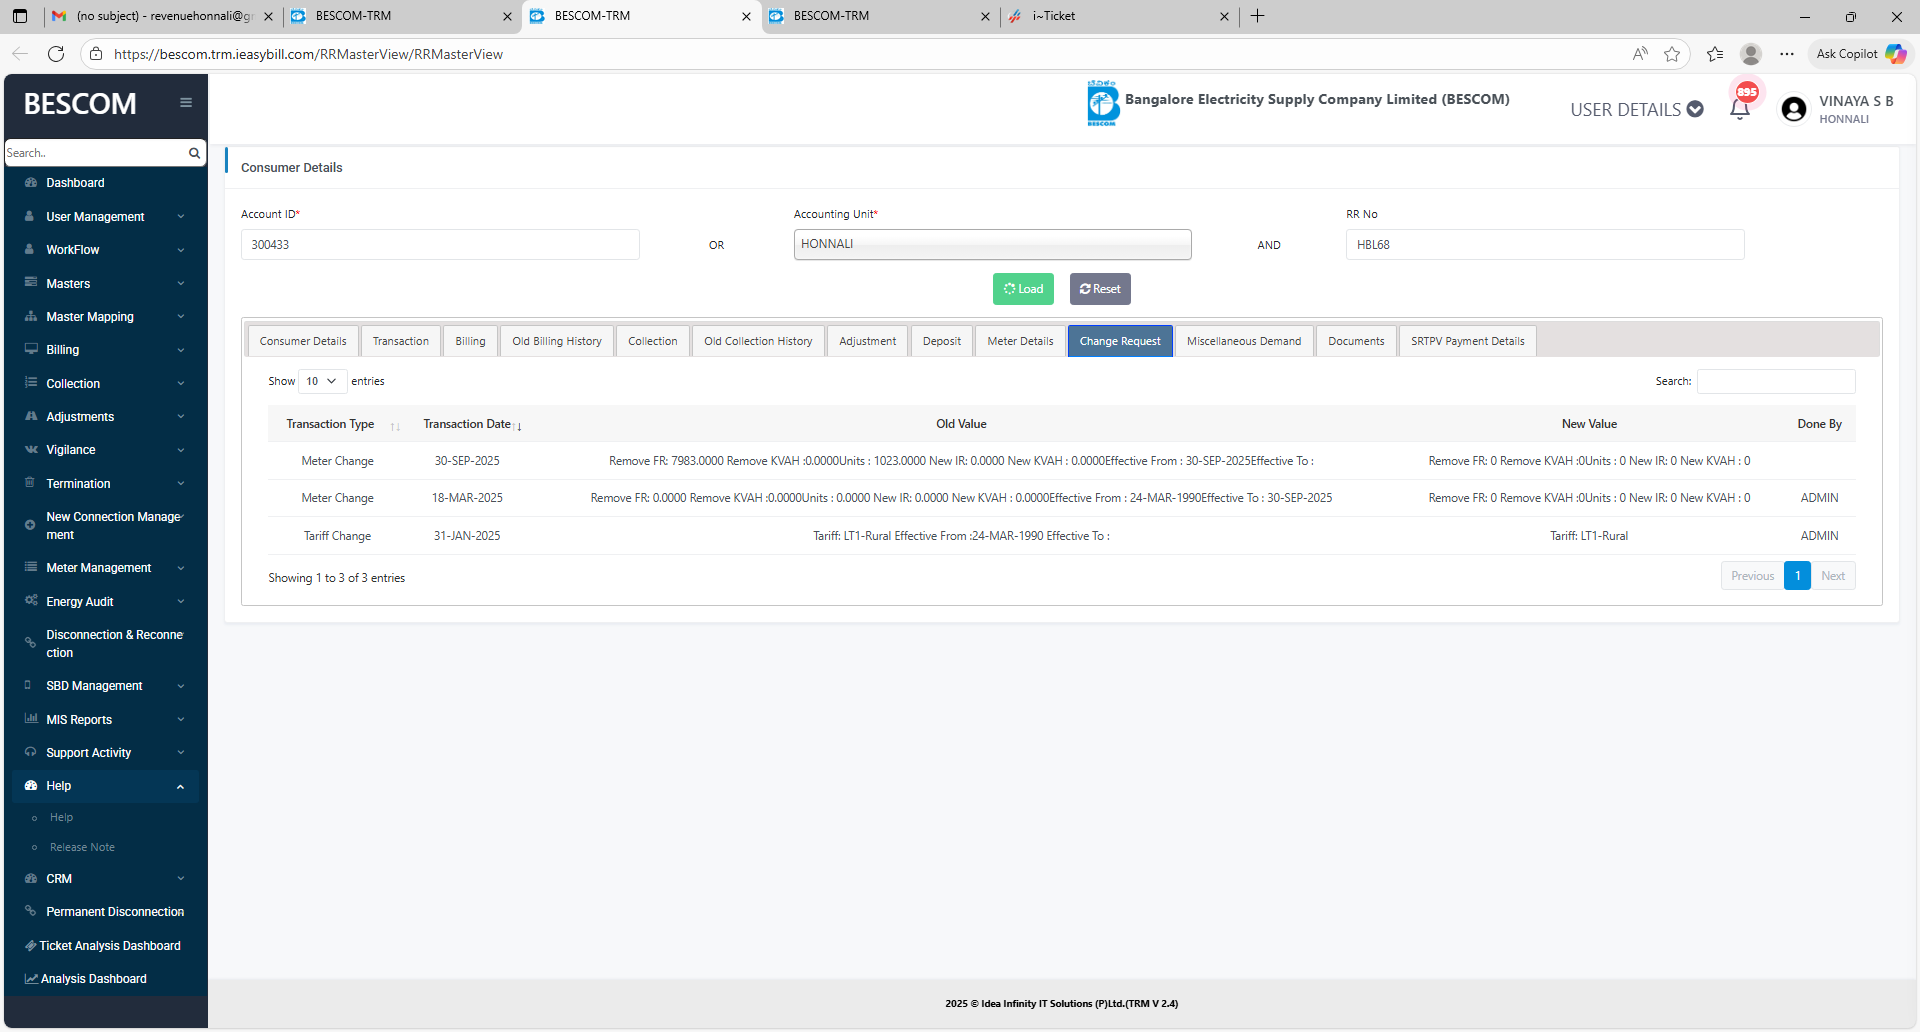Click the sidebar Search field
Viewport: 1920px width, 1032px height.
point(96,153)
